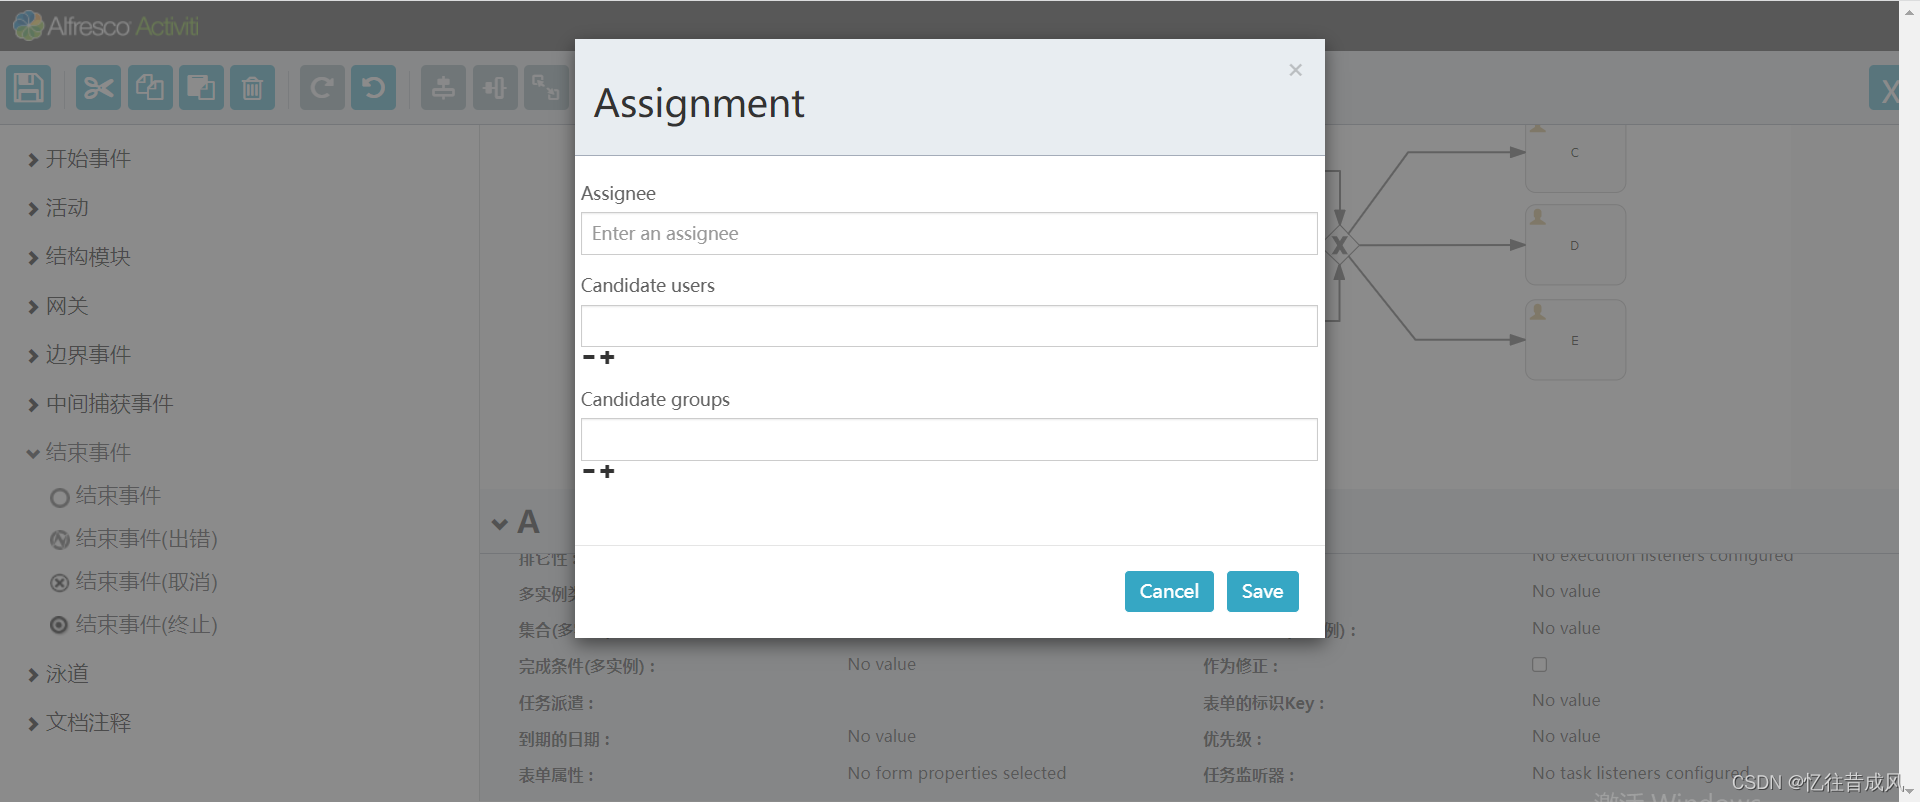Add a candidate user with the plus icon

[x=607, y=357]
